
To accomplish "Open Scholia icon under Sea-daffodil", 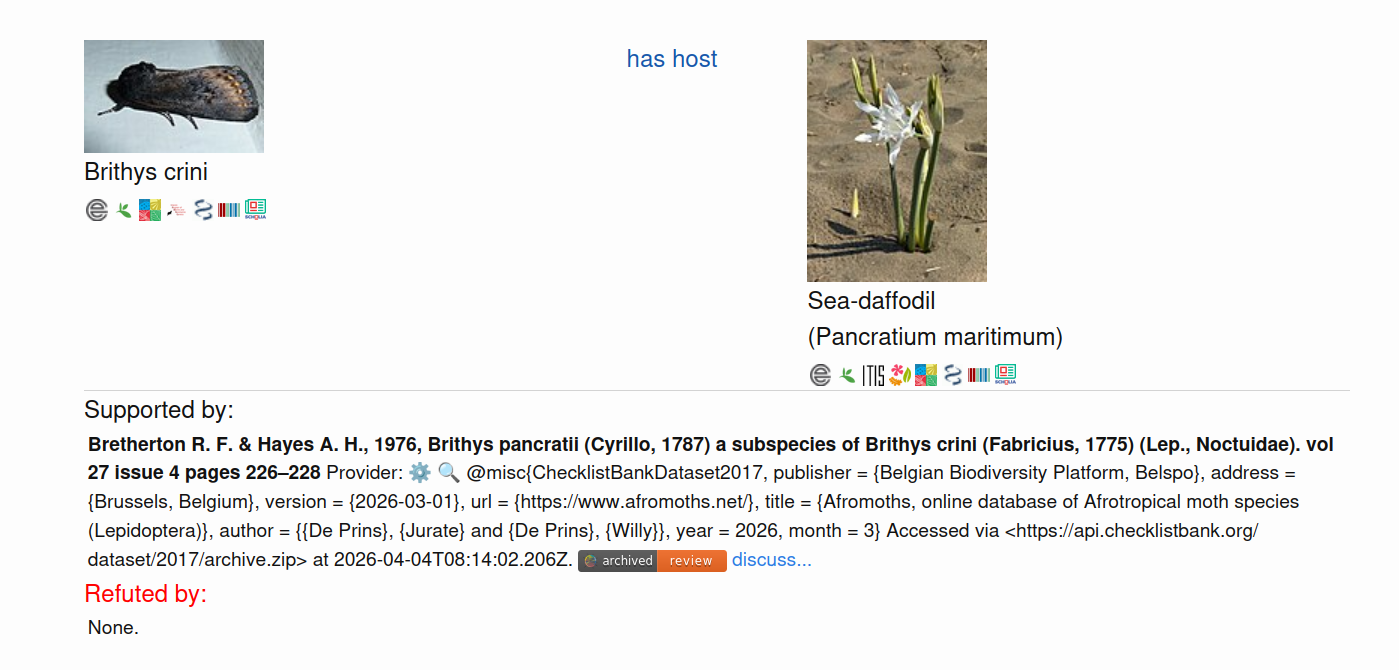I will pyautogui.click(x=1005, y=375).
